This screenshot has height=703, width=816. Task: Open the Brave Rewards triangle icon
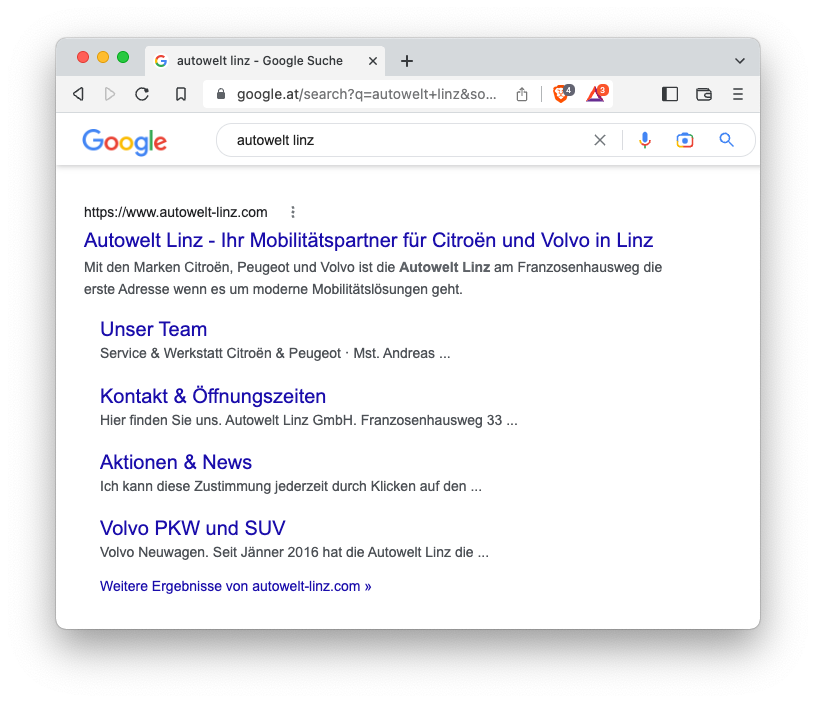(x=596, y=94)
